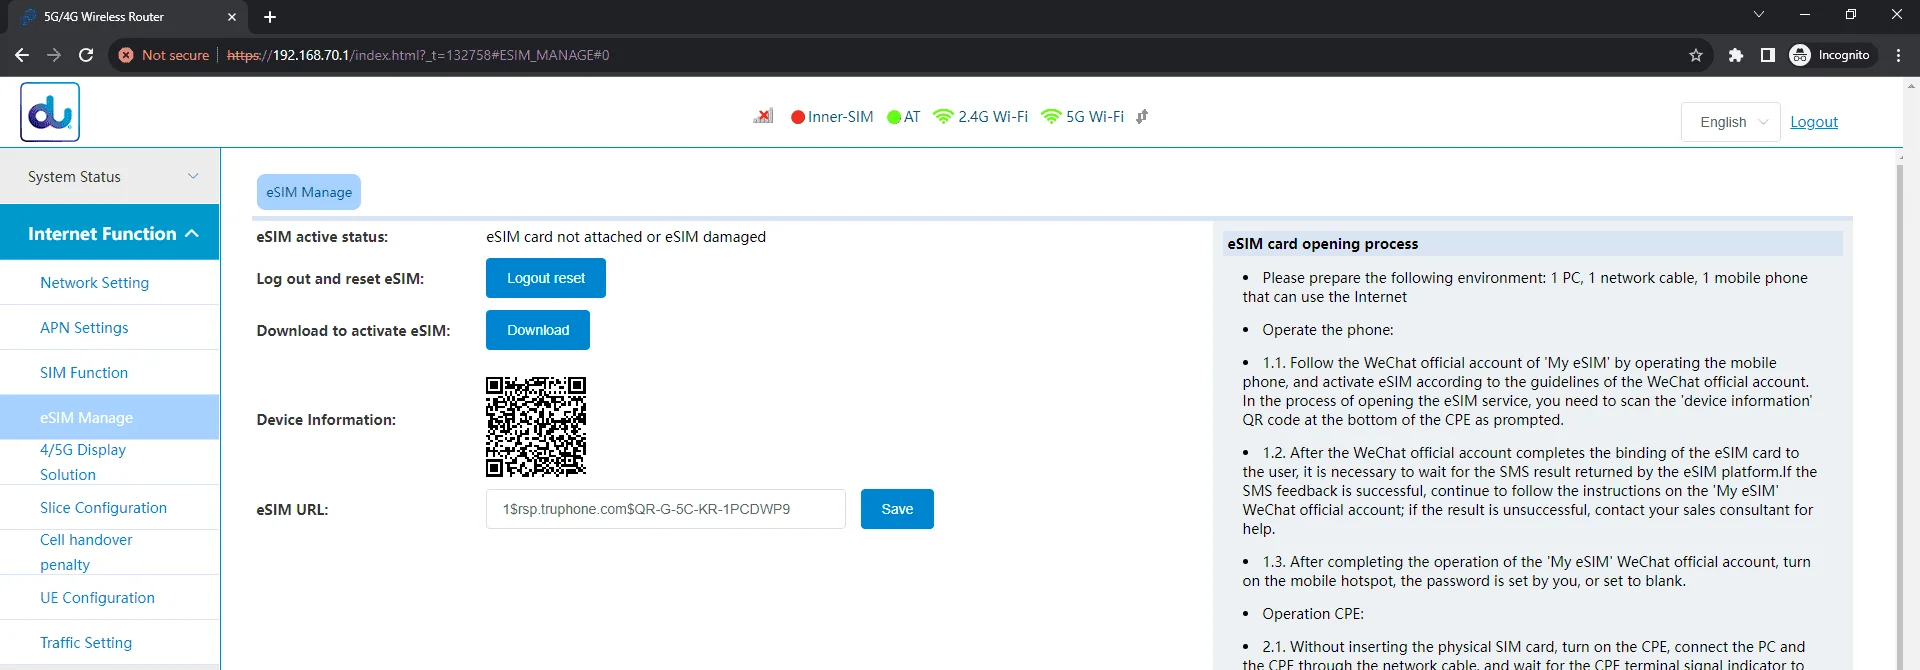Click the 5G Wi-Fi signal icon

coord(1051,117)
